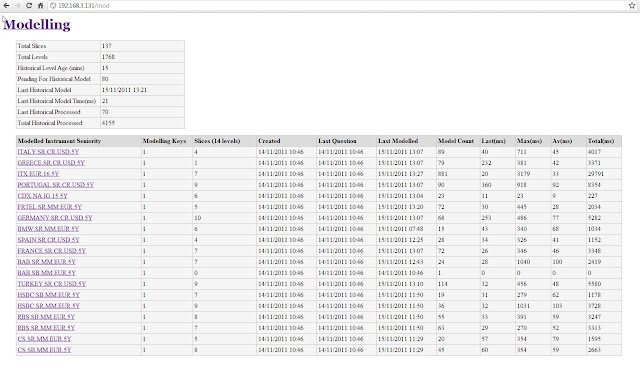Open the browser home page icon
640x368 pixels.
(x=40, y=6)
